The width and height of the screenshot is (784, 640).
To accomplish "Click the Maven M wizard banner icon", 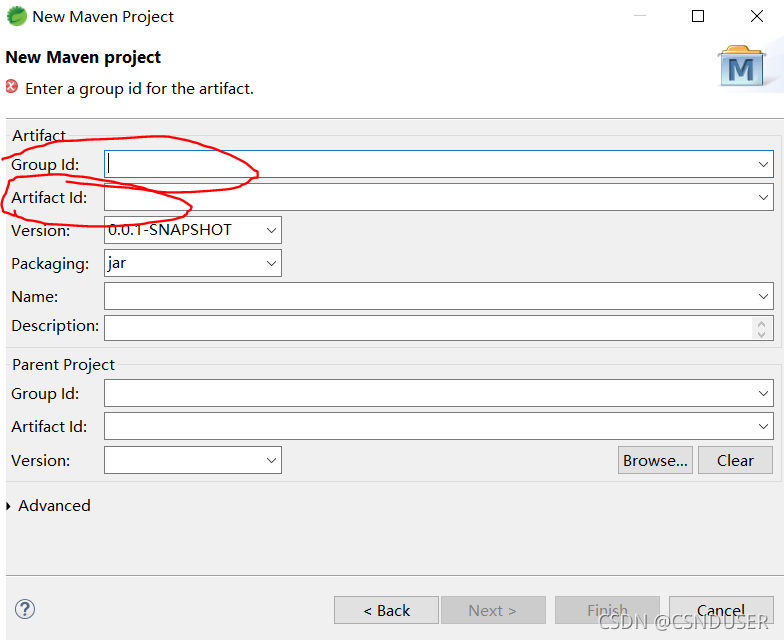I will tap(742, 66).
